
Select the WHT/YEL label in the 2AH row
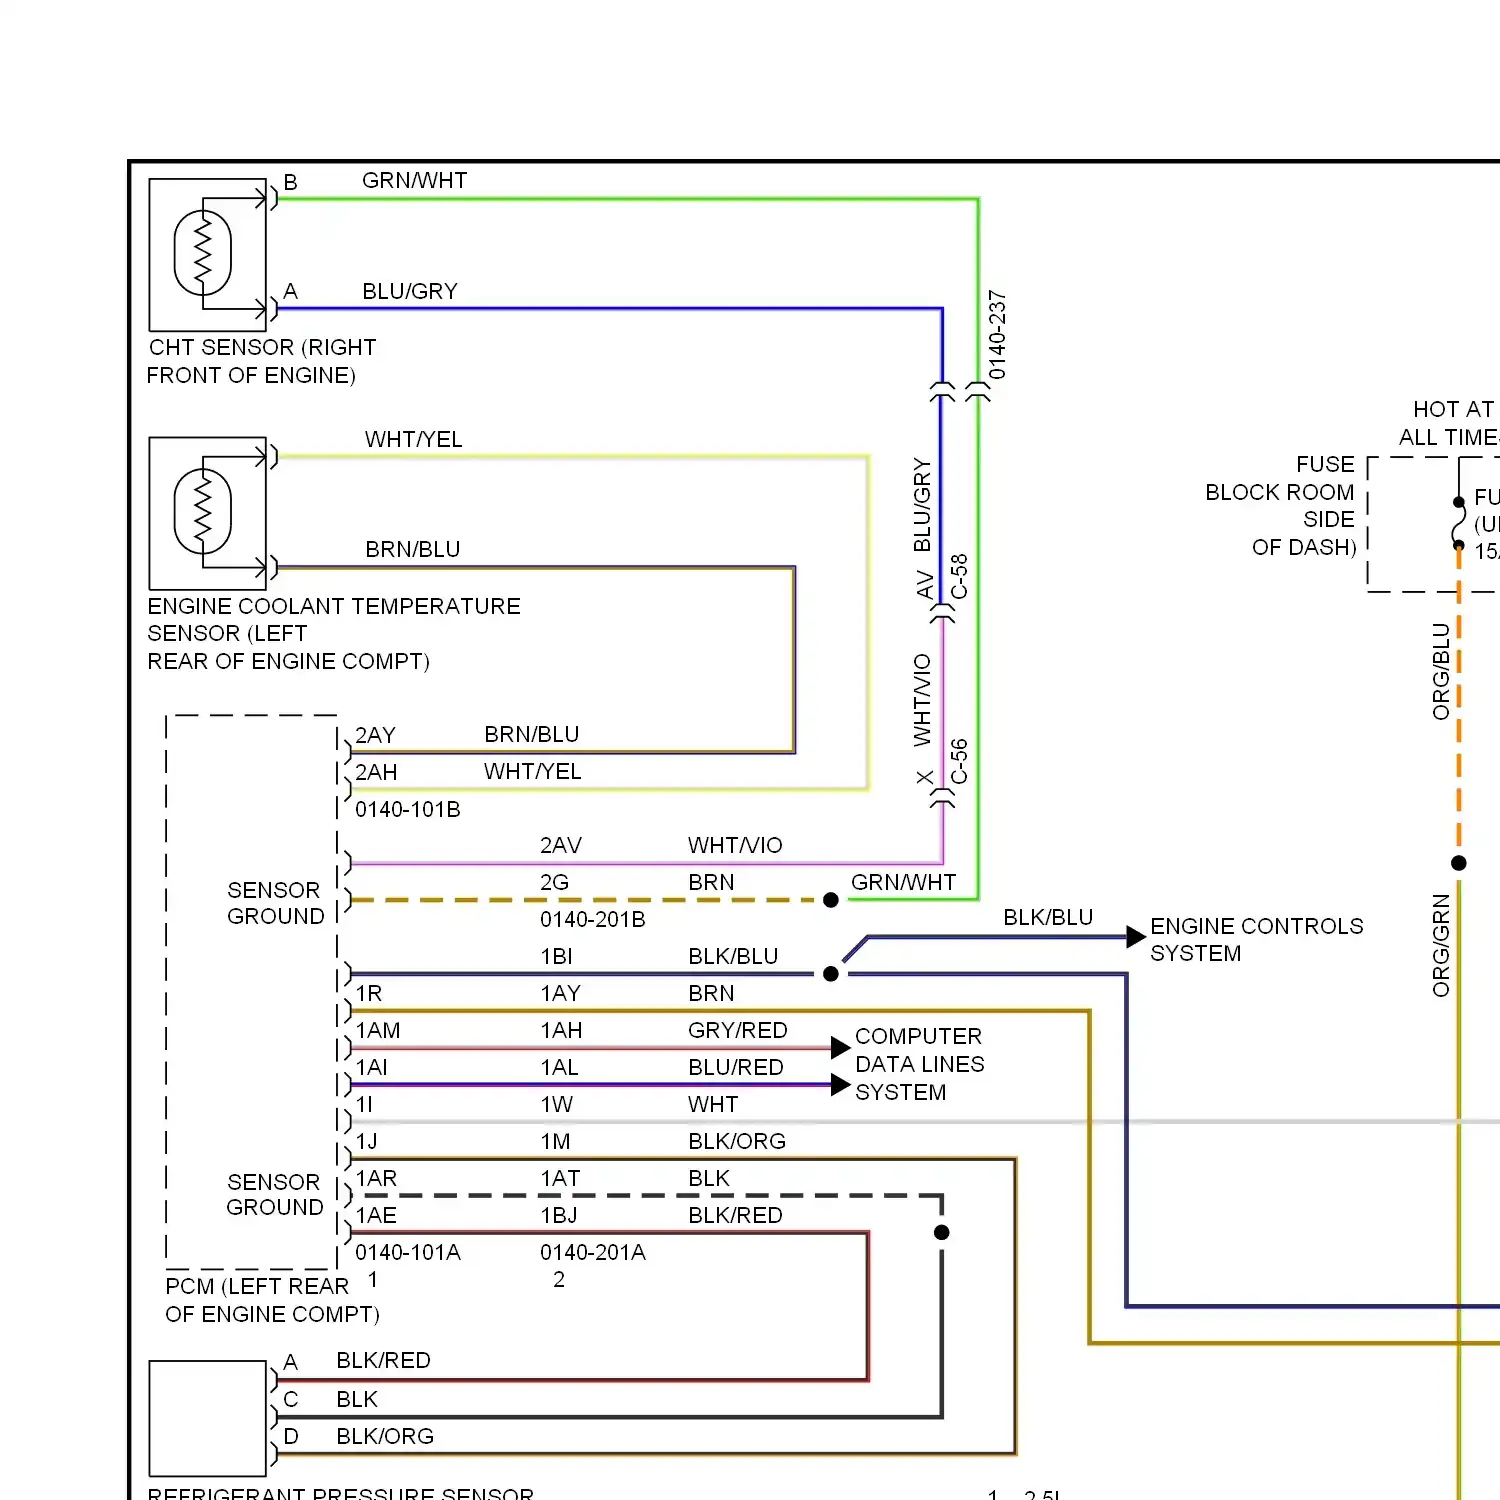(x=533, y=772)
